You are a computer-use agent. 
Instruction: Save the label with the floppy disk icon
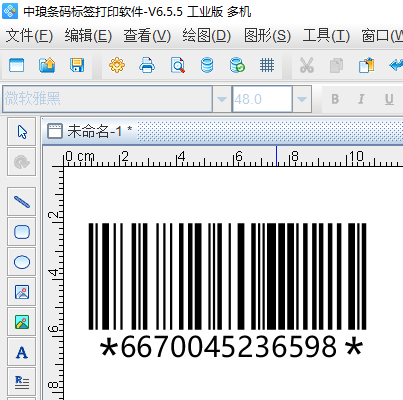[x=77, y=65]
